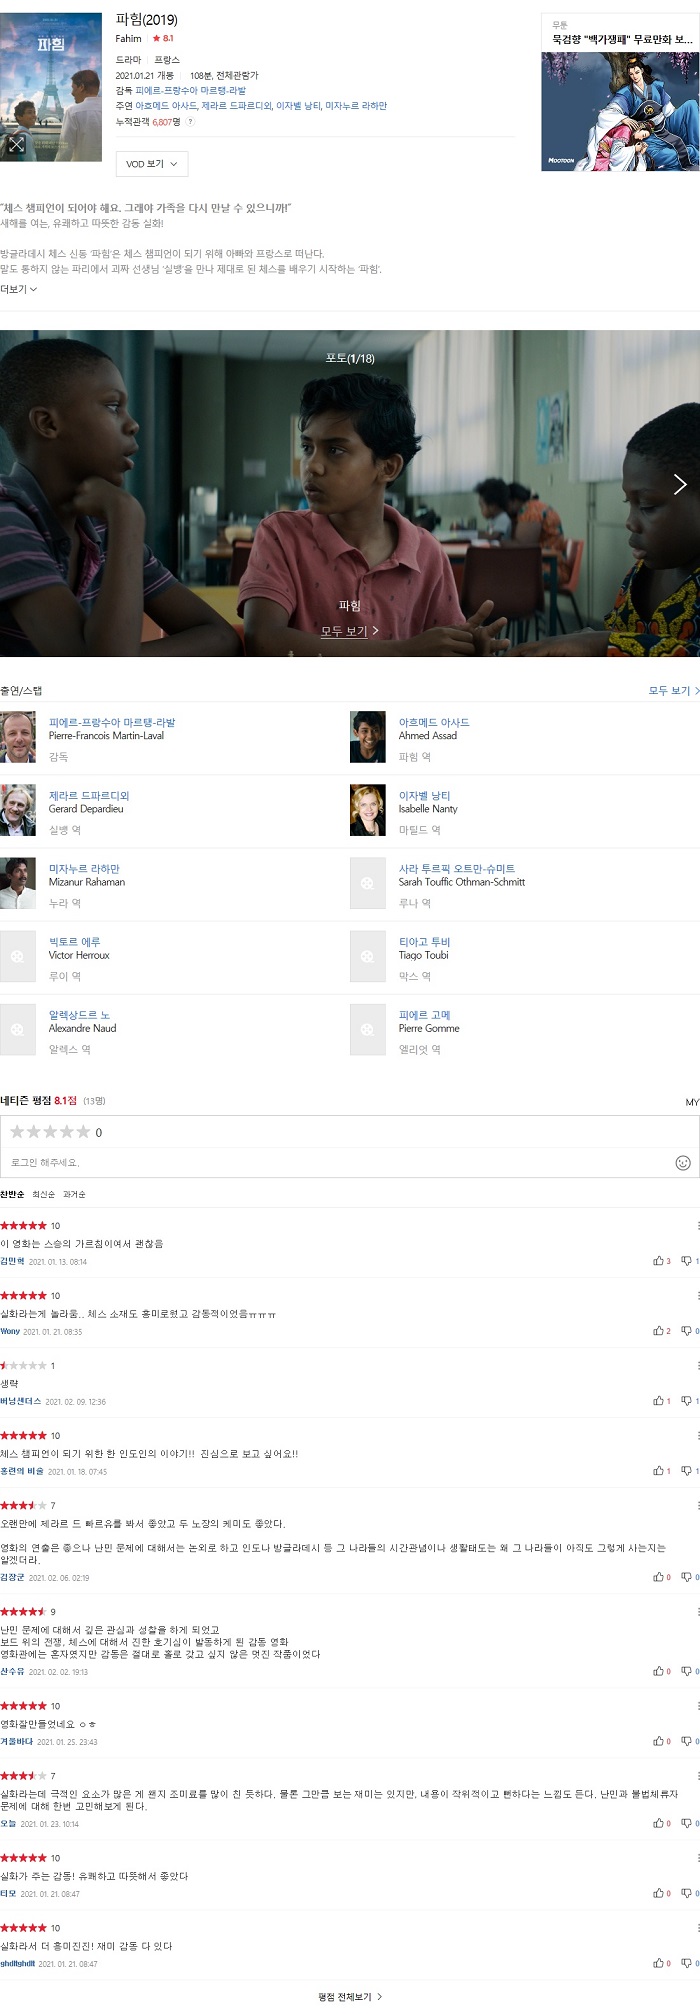Expand the movie poster image
Viewport: 700px width, 2014px height.
[16, 145]
